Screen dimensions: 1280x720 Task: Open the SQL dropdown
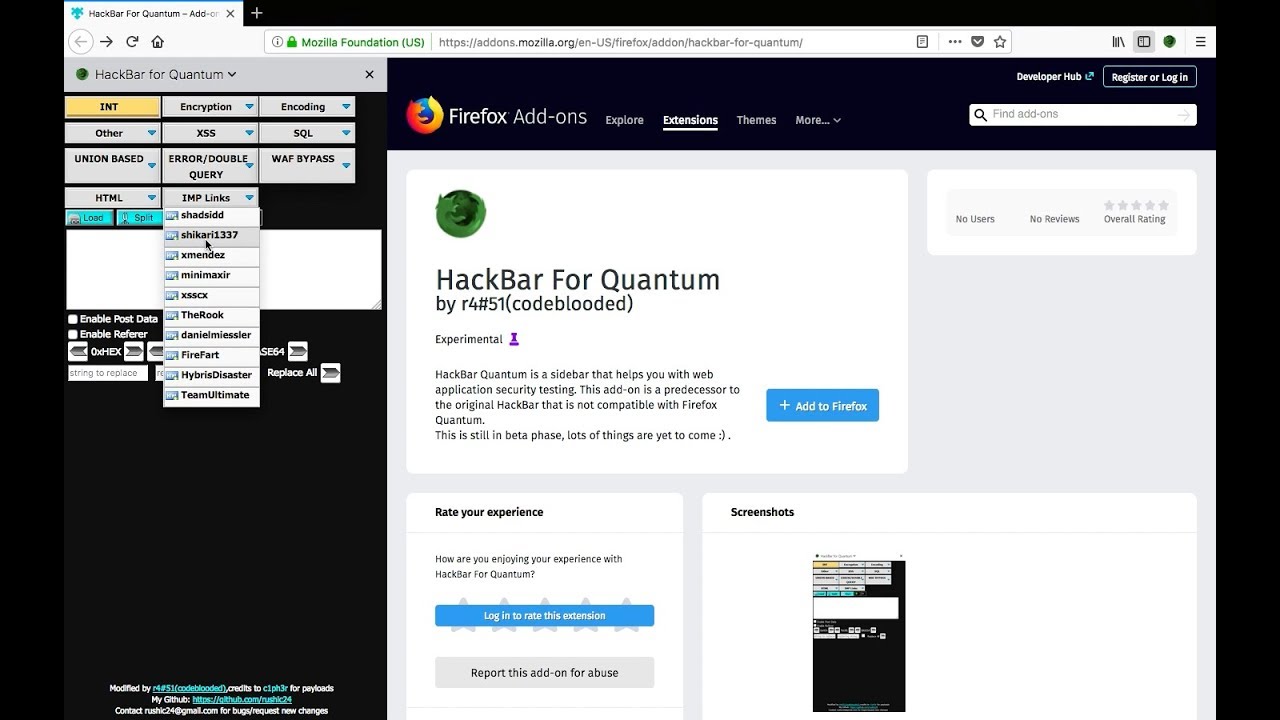307,133
